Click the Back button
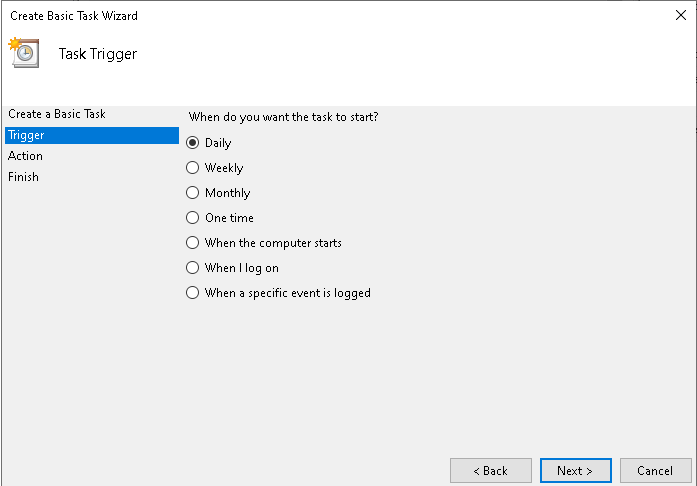This screenshot has height=486, width=697. point(490,470)
